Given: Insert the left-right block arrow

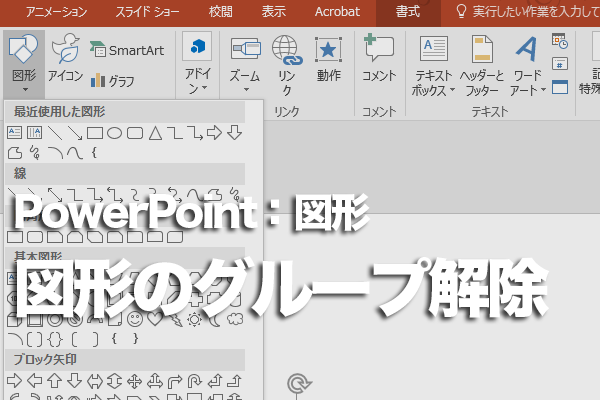Looking at the screenshot, I should click(x=95, y=381).
